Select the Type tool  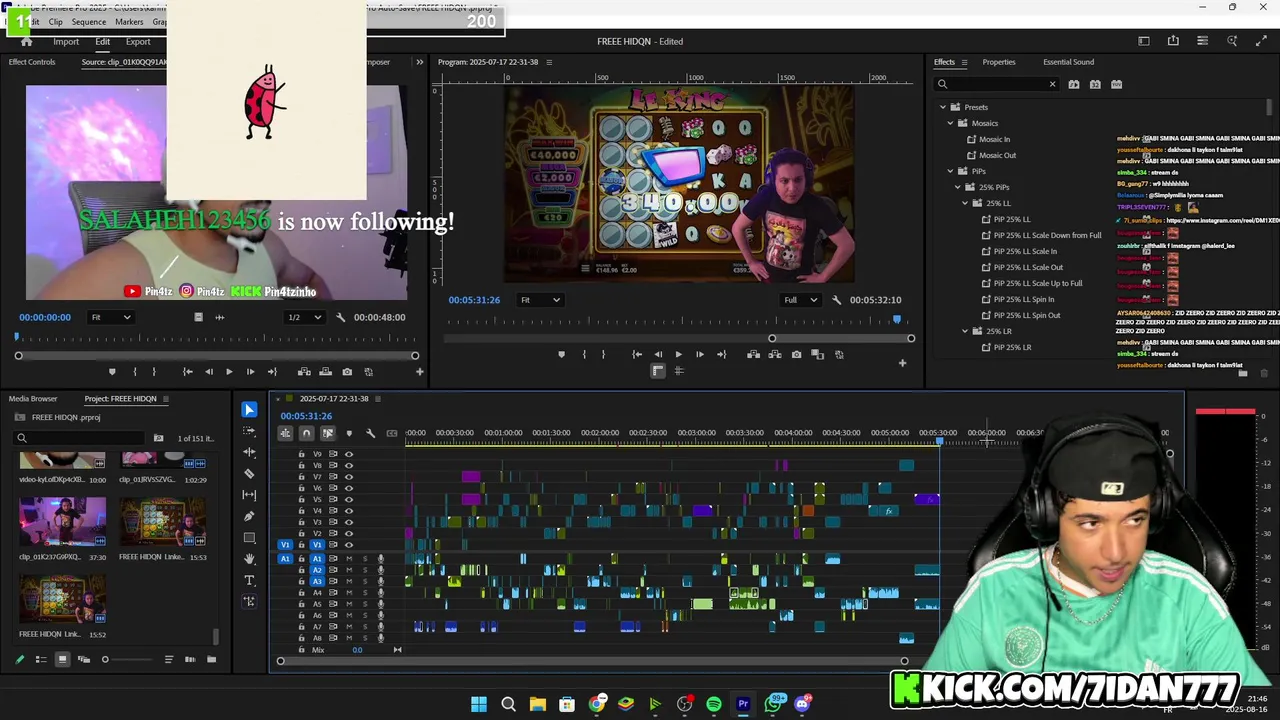tap(249, 580)
